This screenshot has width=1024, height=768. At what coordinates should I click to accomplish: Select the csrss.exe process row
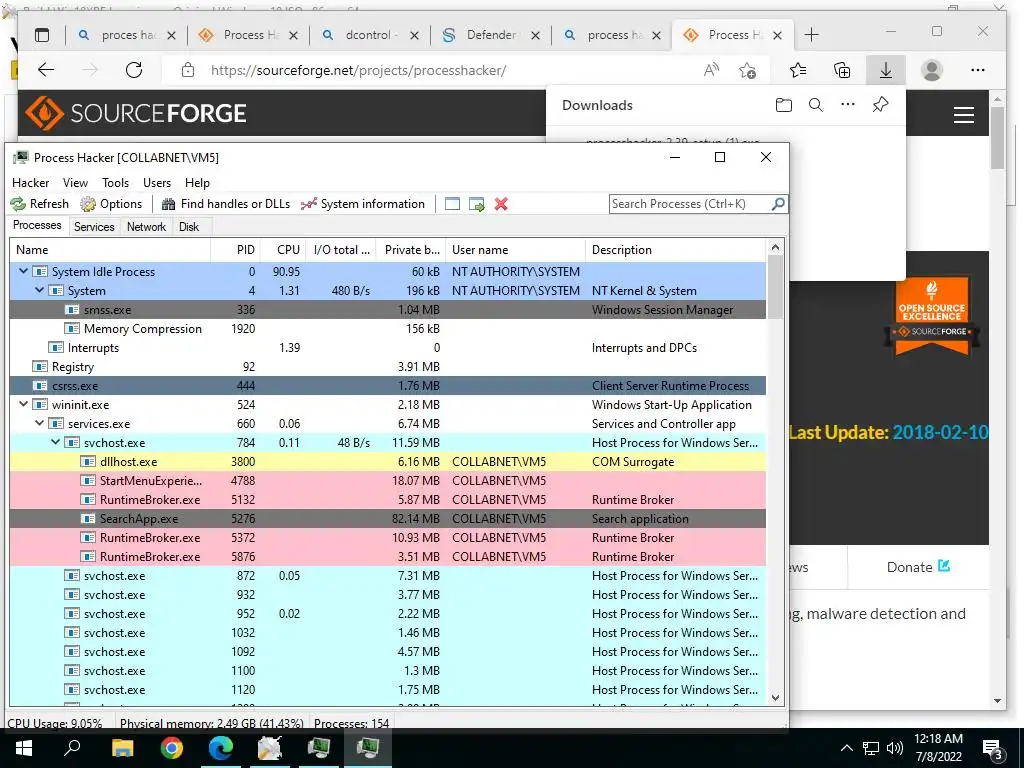pos(388,385)
